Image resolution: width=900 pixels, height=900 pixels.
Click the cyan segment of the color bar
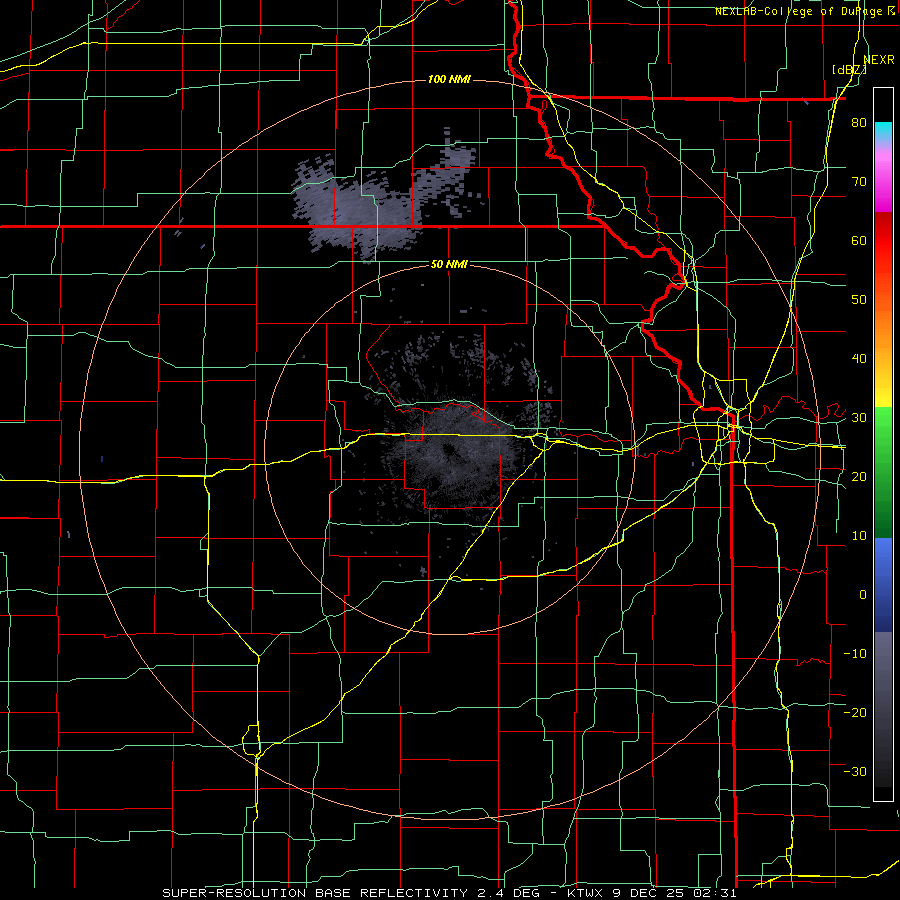tap(883, 131)
